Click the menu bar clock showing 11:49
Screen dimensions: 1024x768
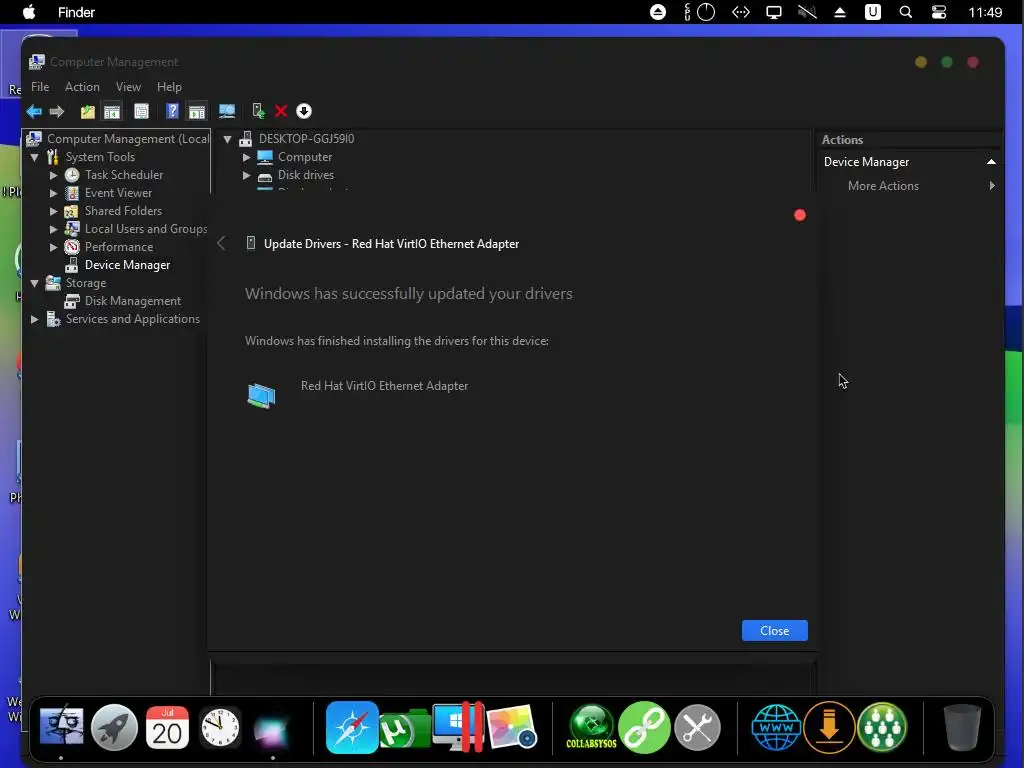(985, 12)
